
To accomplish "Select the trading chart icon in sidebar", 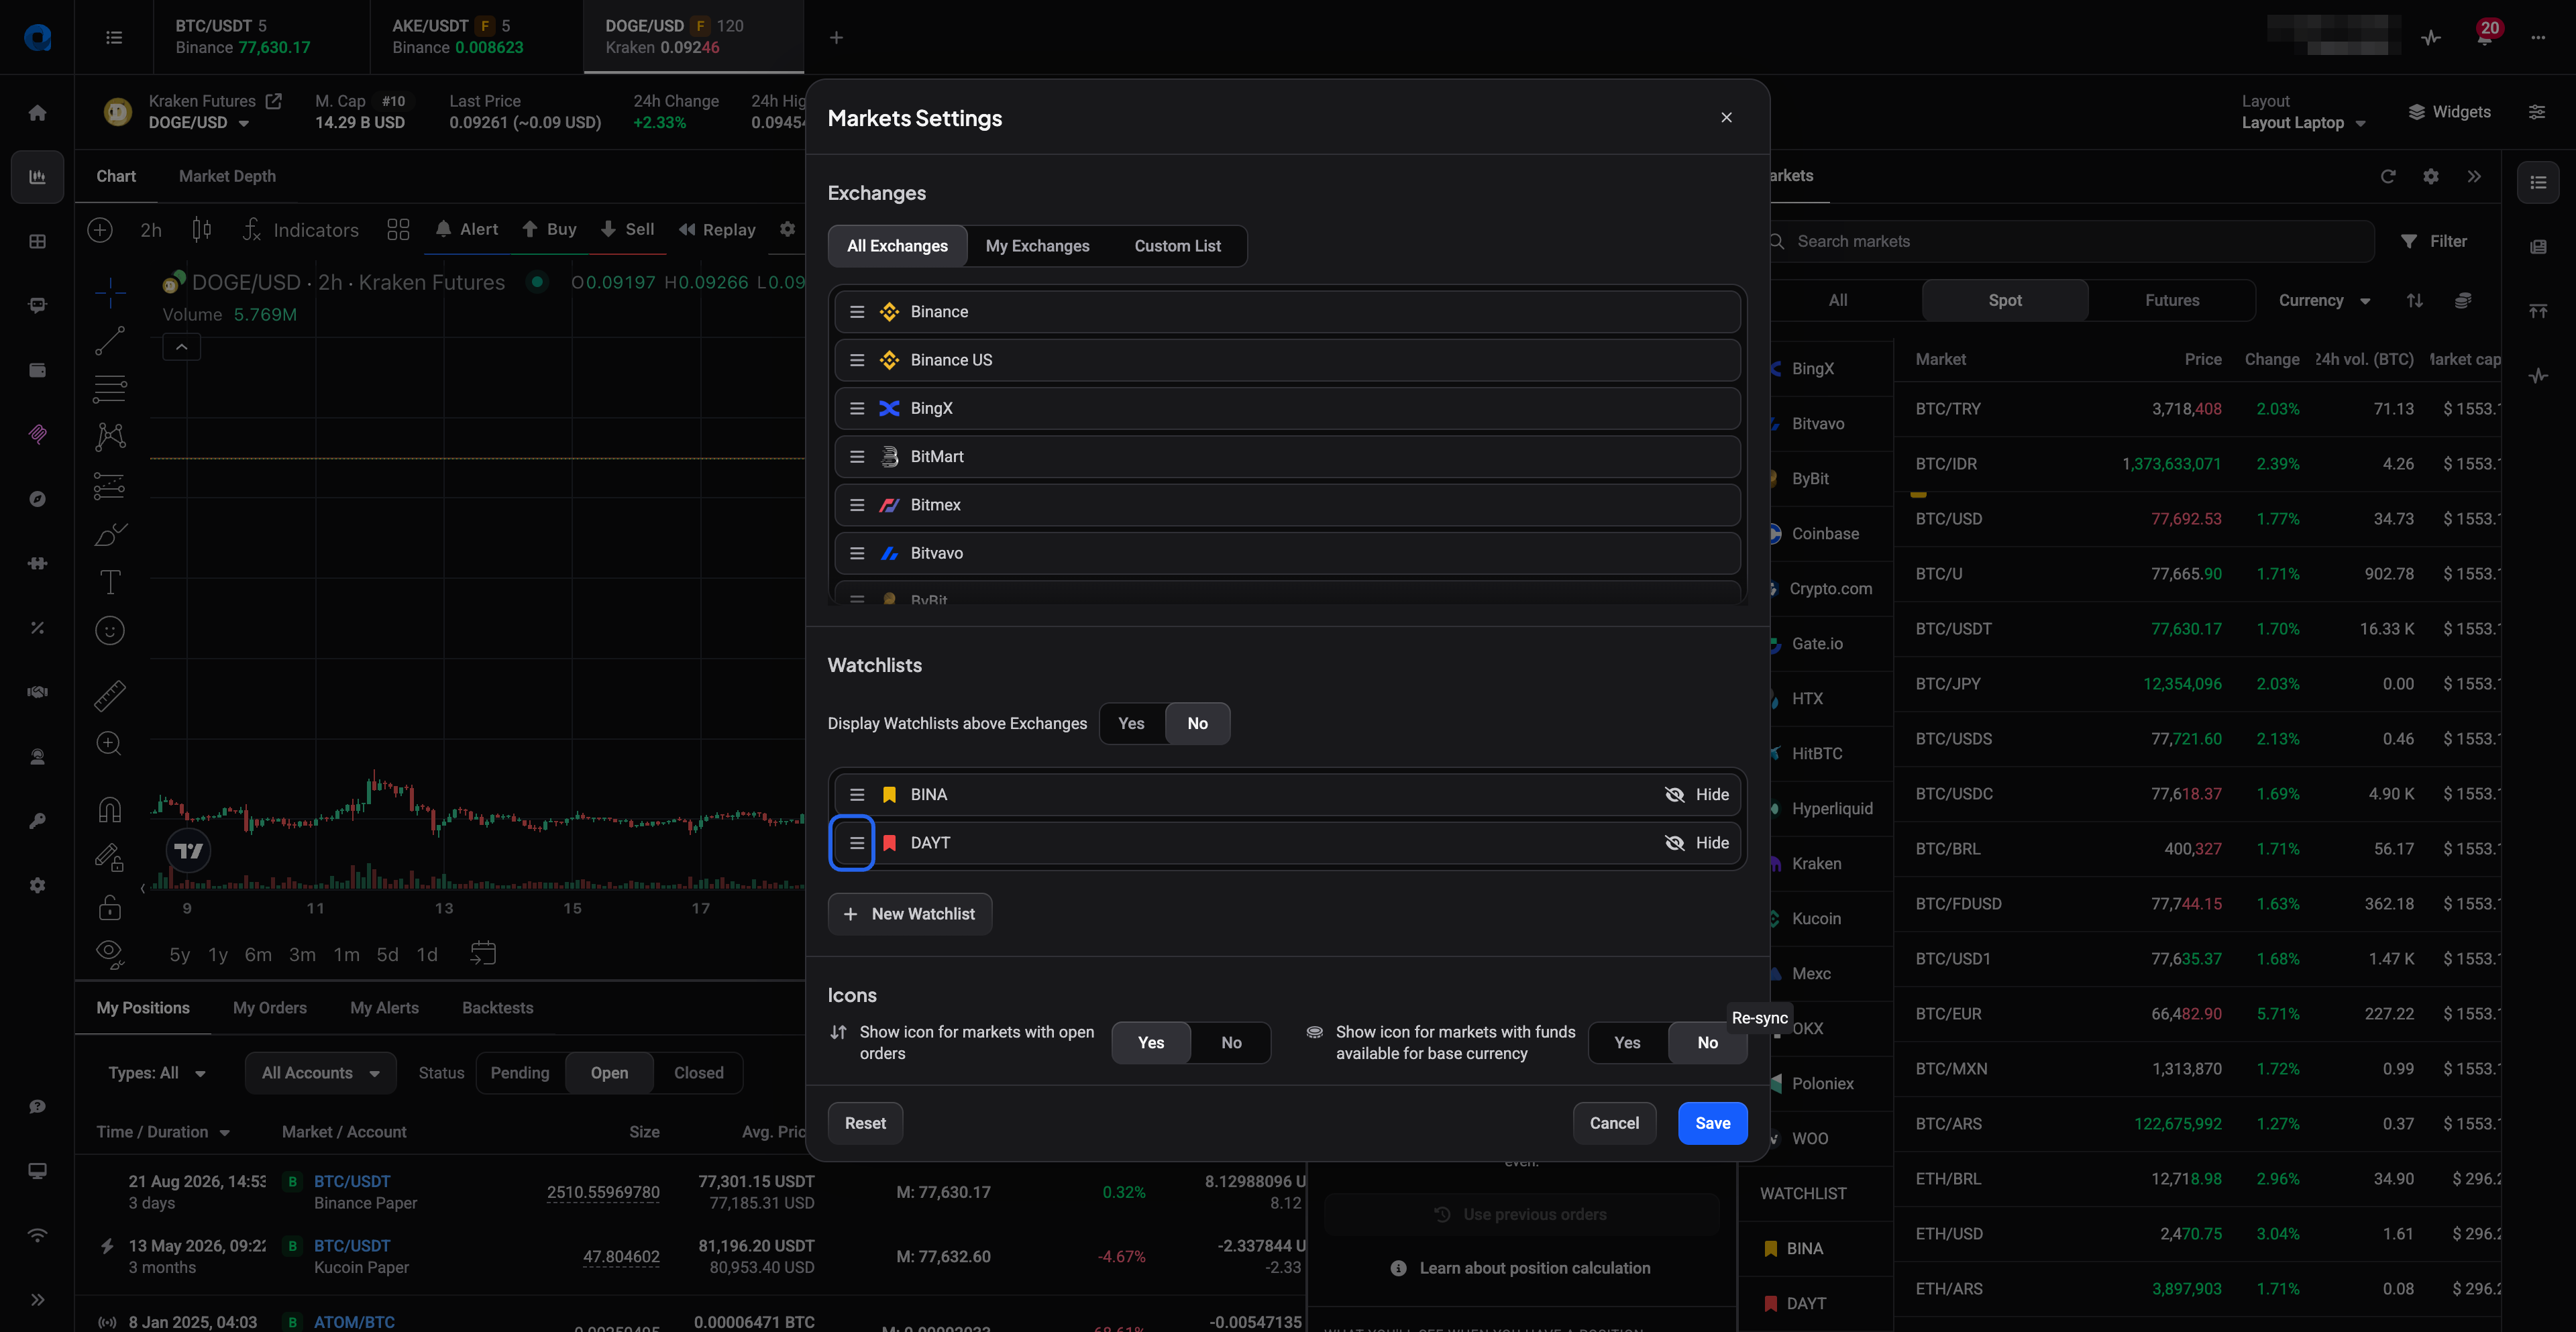I will pos(37,177).
